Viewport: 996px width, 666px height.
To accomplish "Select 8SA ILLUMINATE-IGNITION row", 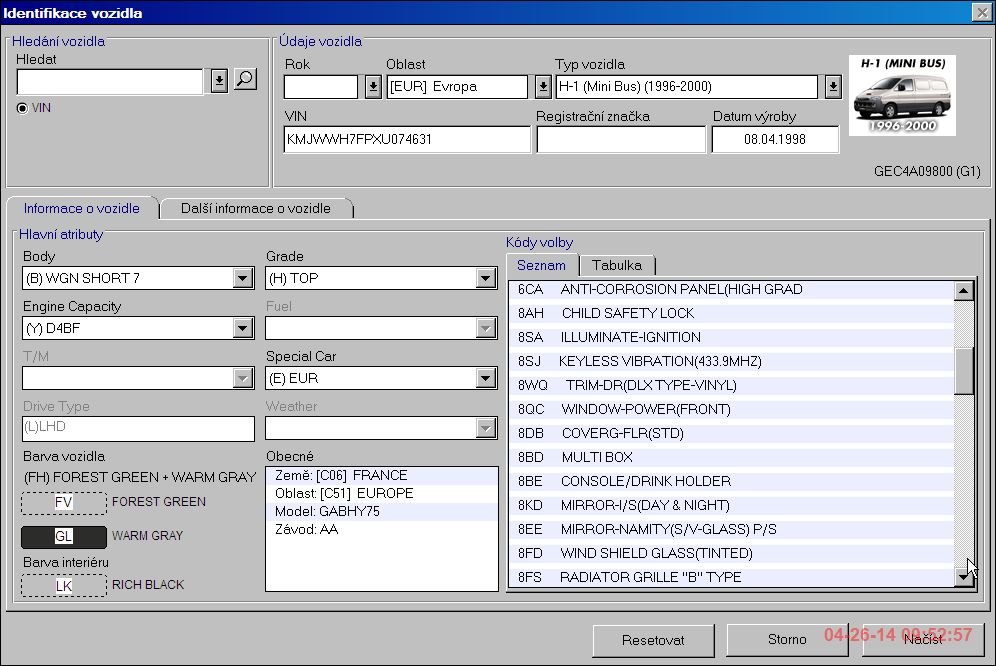I will click(731, 337).
